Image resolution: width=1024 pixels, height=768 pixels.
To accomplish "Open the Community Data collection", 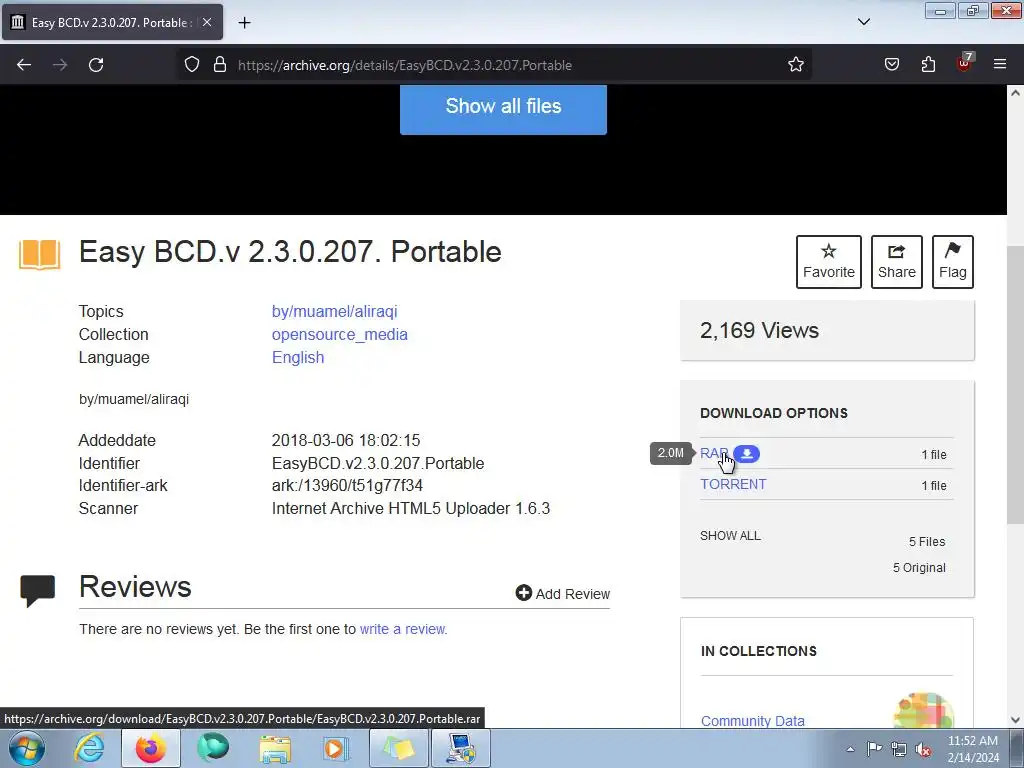I will tap(752, 720).
